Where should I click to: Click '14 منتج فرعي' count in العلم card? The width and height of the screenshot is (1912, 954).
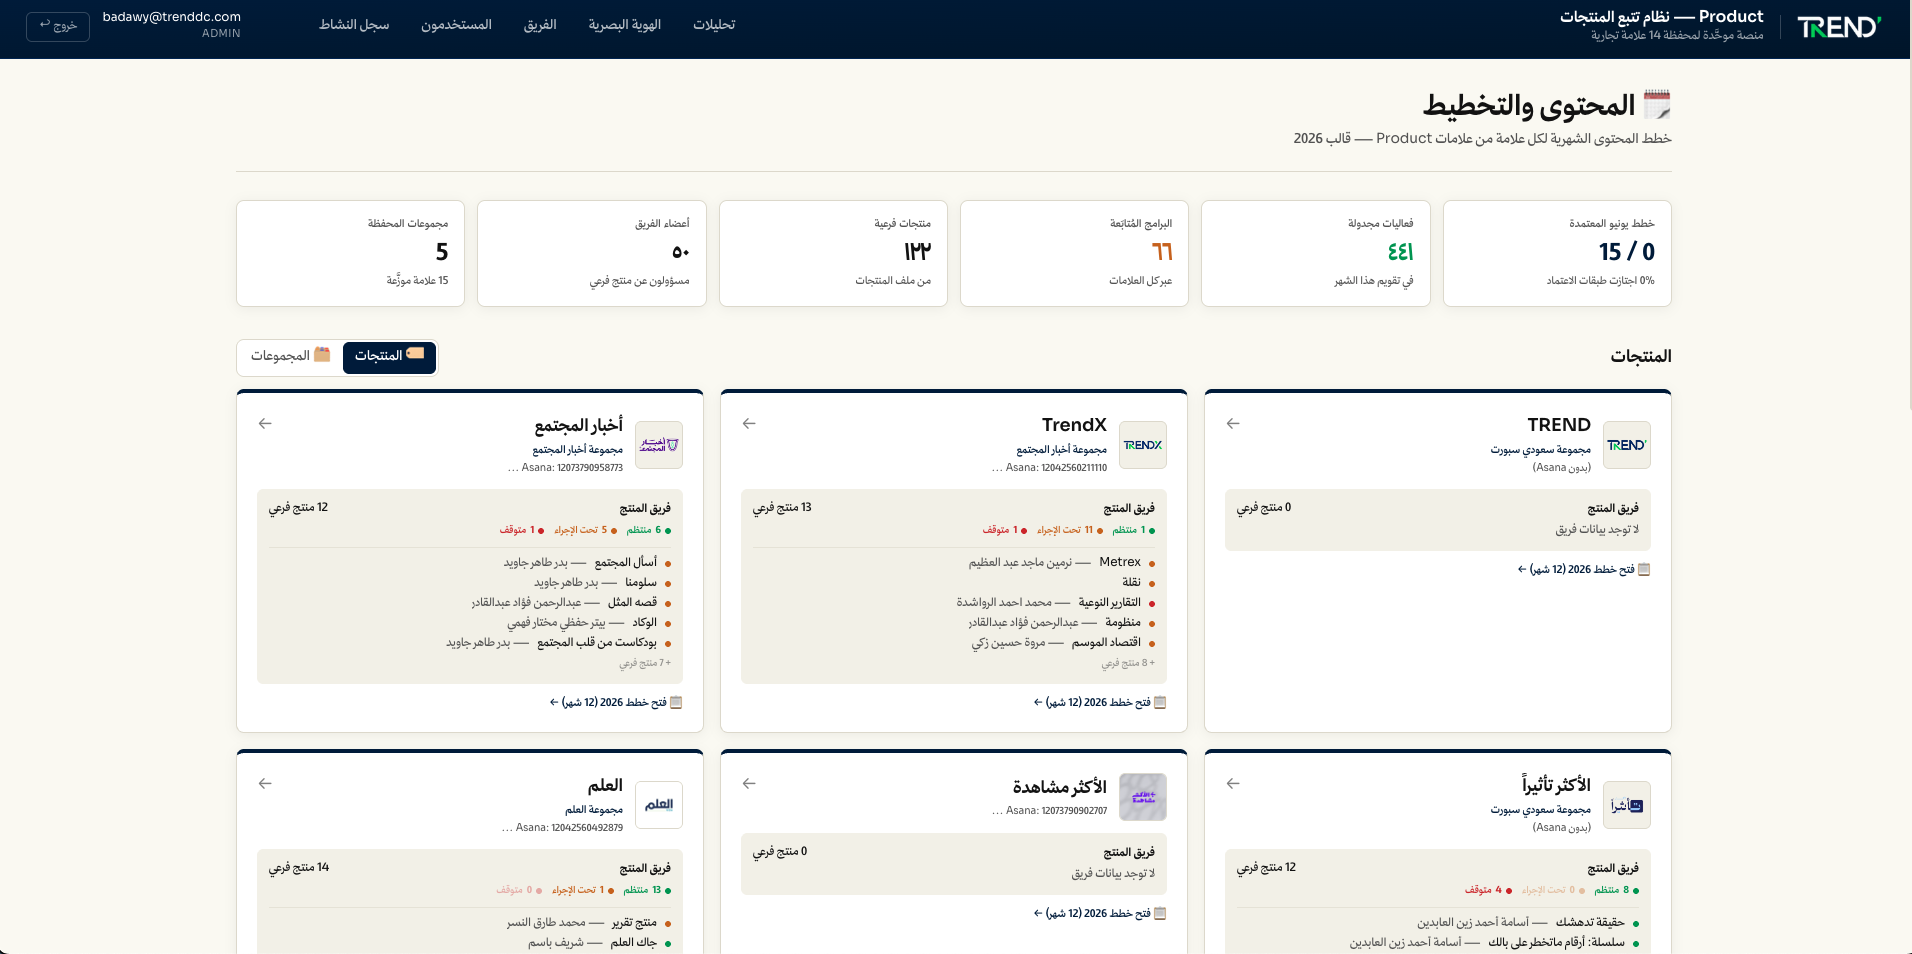click(299, 868)
